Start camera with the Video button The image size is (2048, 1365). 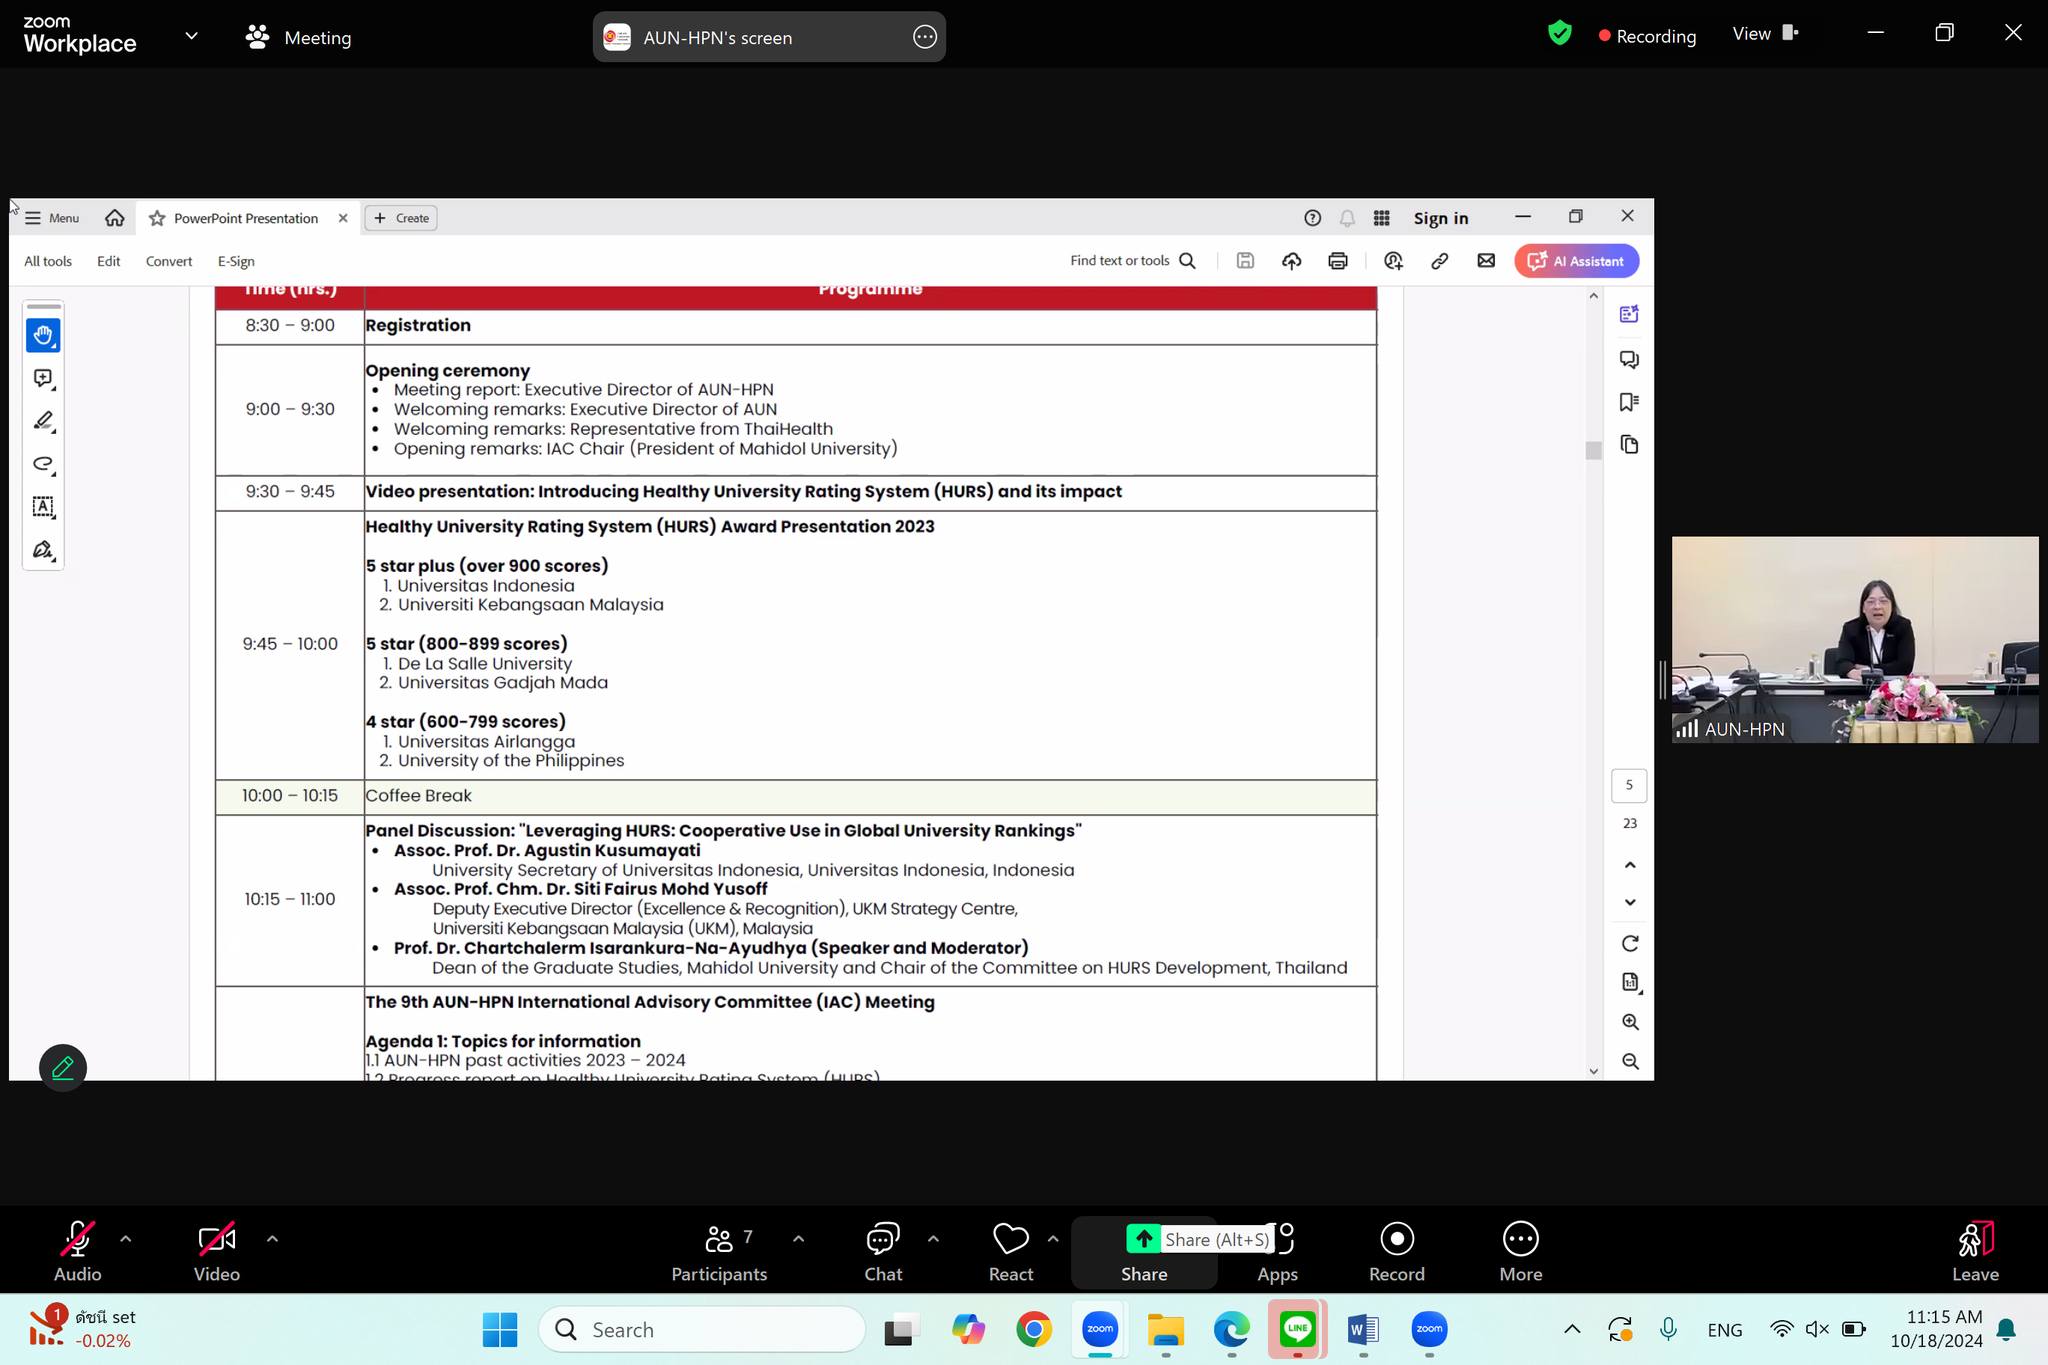217,1251
